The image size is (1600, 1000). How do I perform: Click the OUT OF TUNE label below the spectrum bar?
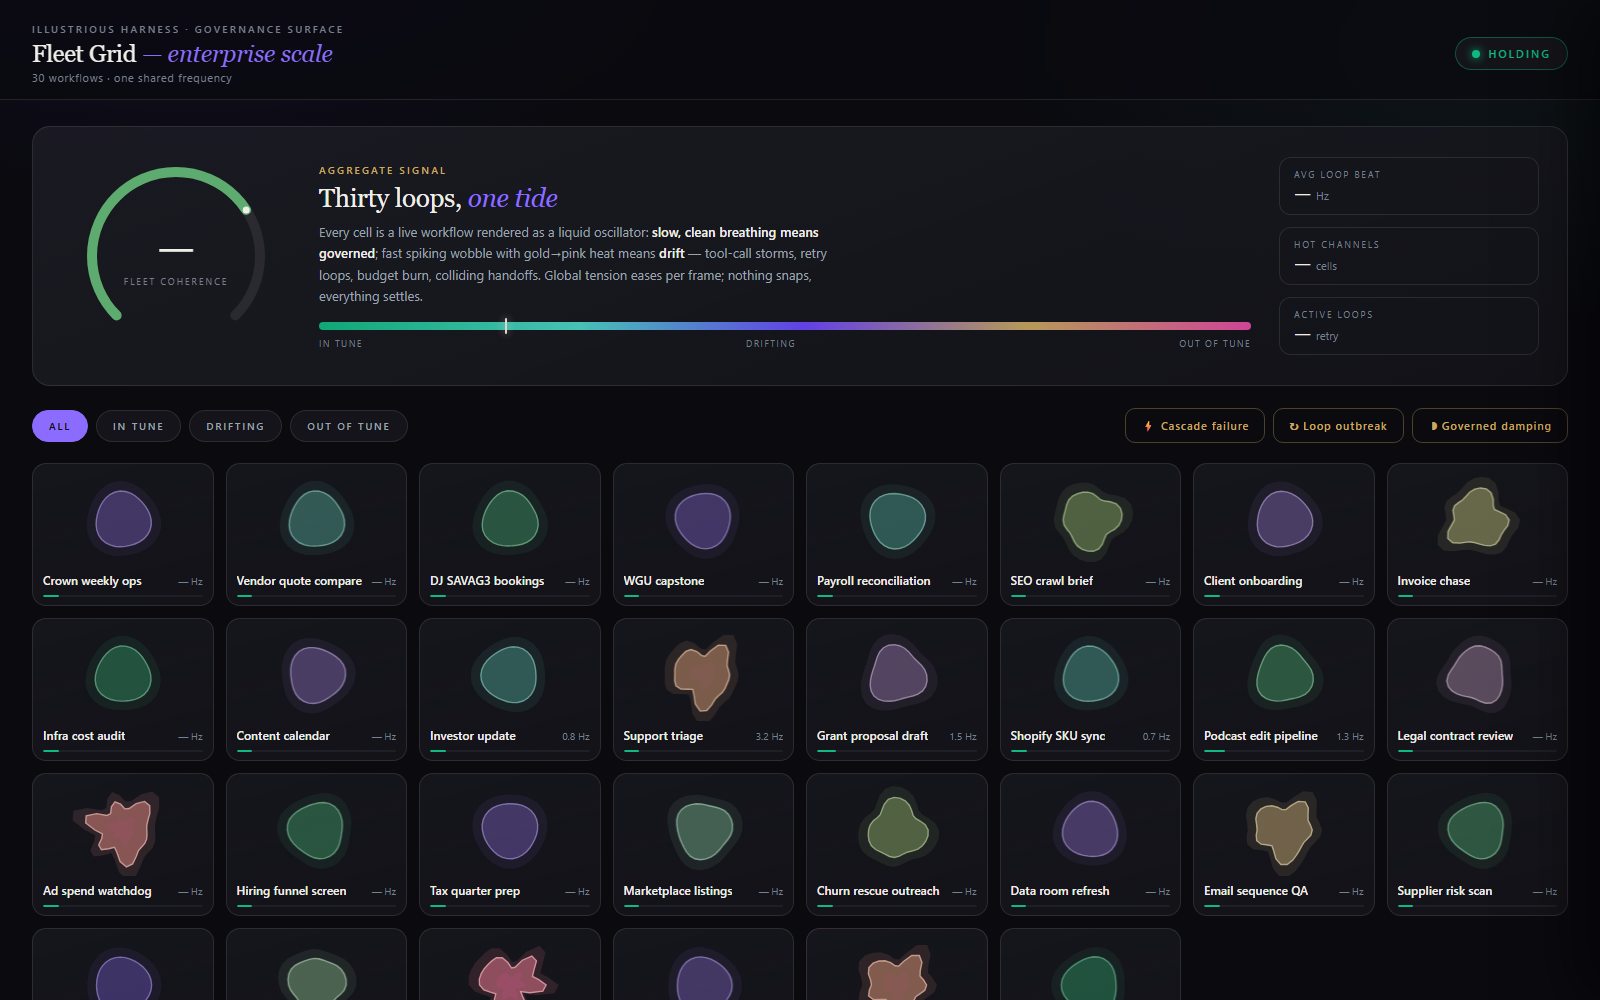click(1214, 344)
